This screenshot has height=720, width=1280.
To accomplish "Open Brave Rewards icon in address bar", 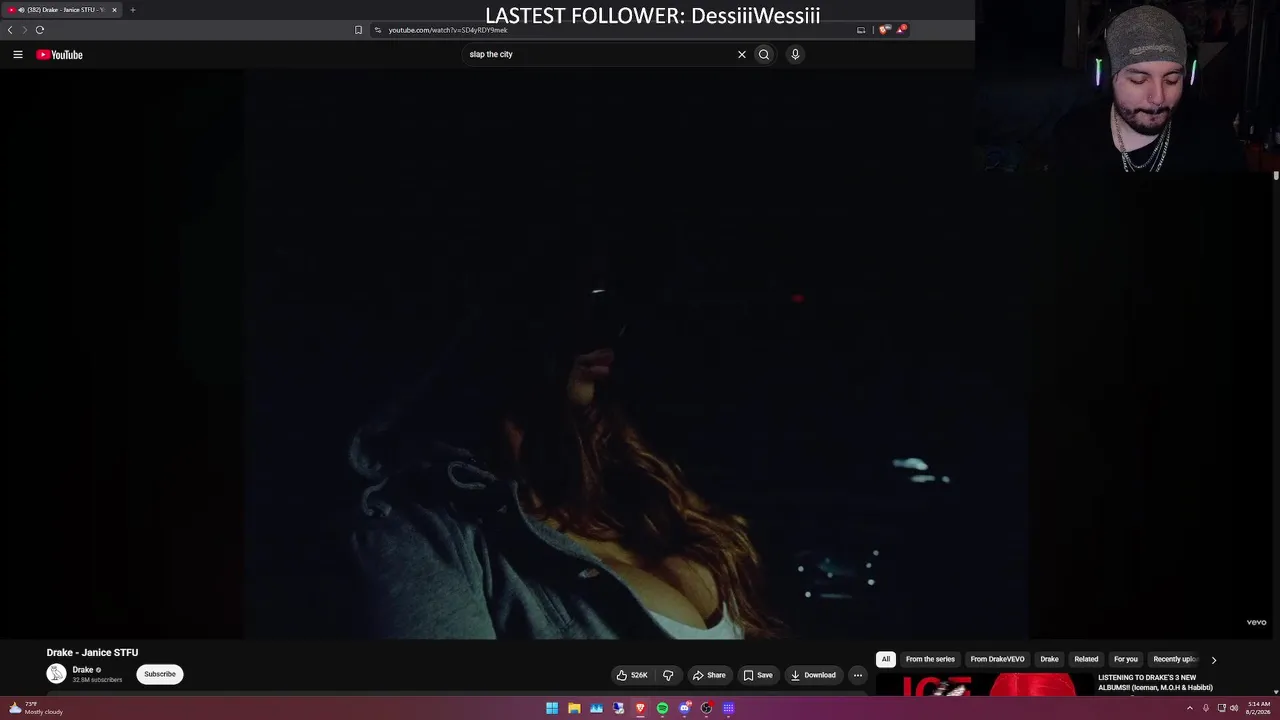I will click(x=901, y=30).
